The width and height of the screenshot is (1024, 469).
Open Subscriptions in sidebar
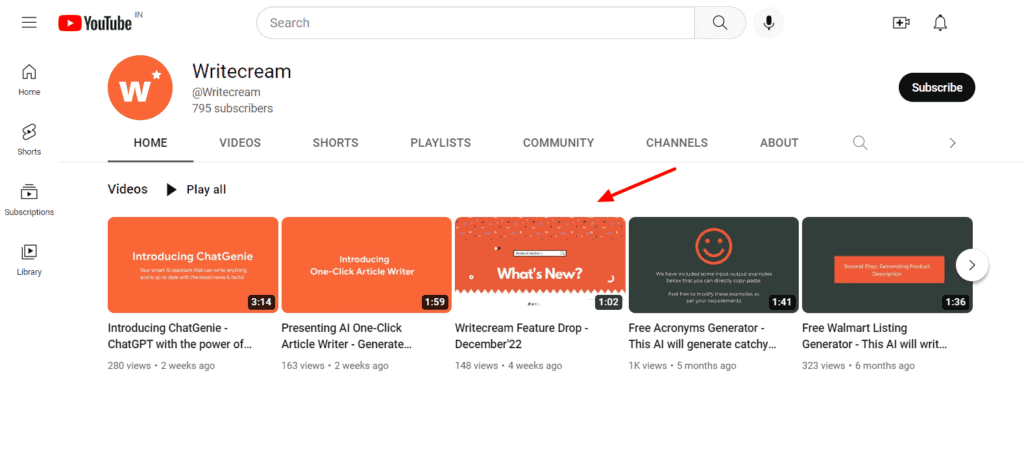click(x=29, y=199)
